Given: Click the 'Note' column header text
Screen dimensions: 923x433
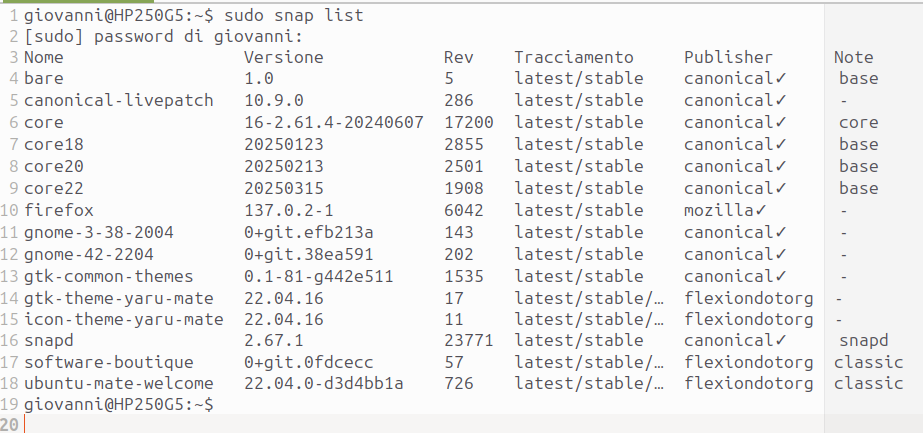Looking at the screenshot, I should 854,57.
